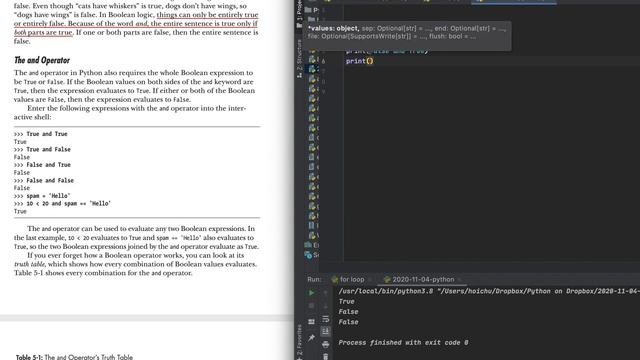Click the down arrow icon in Run toolbar
This screenshot has width=640, height=360.
pyautogui.click(x=325, y=306)
